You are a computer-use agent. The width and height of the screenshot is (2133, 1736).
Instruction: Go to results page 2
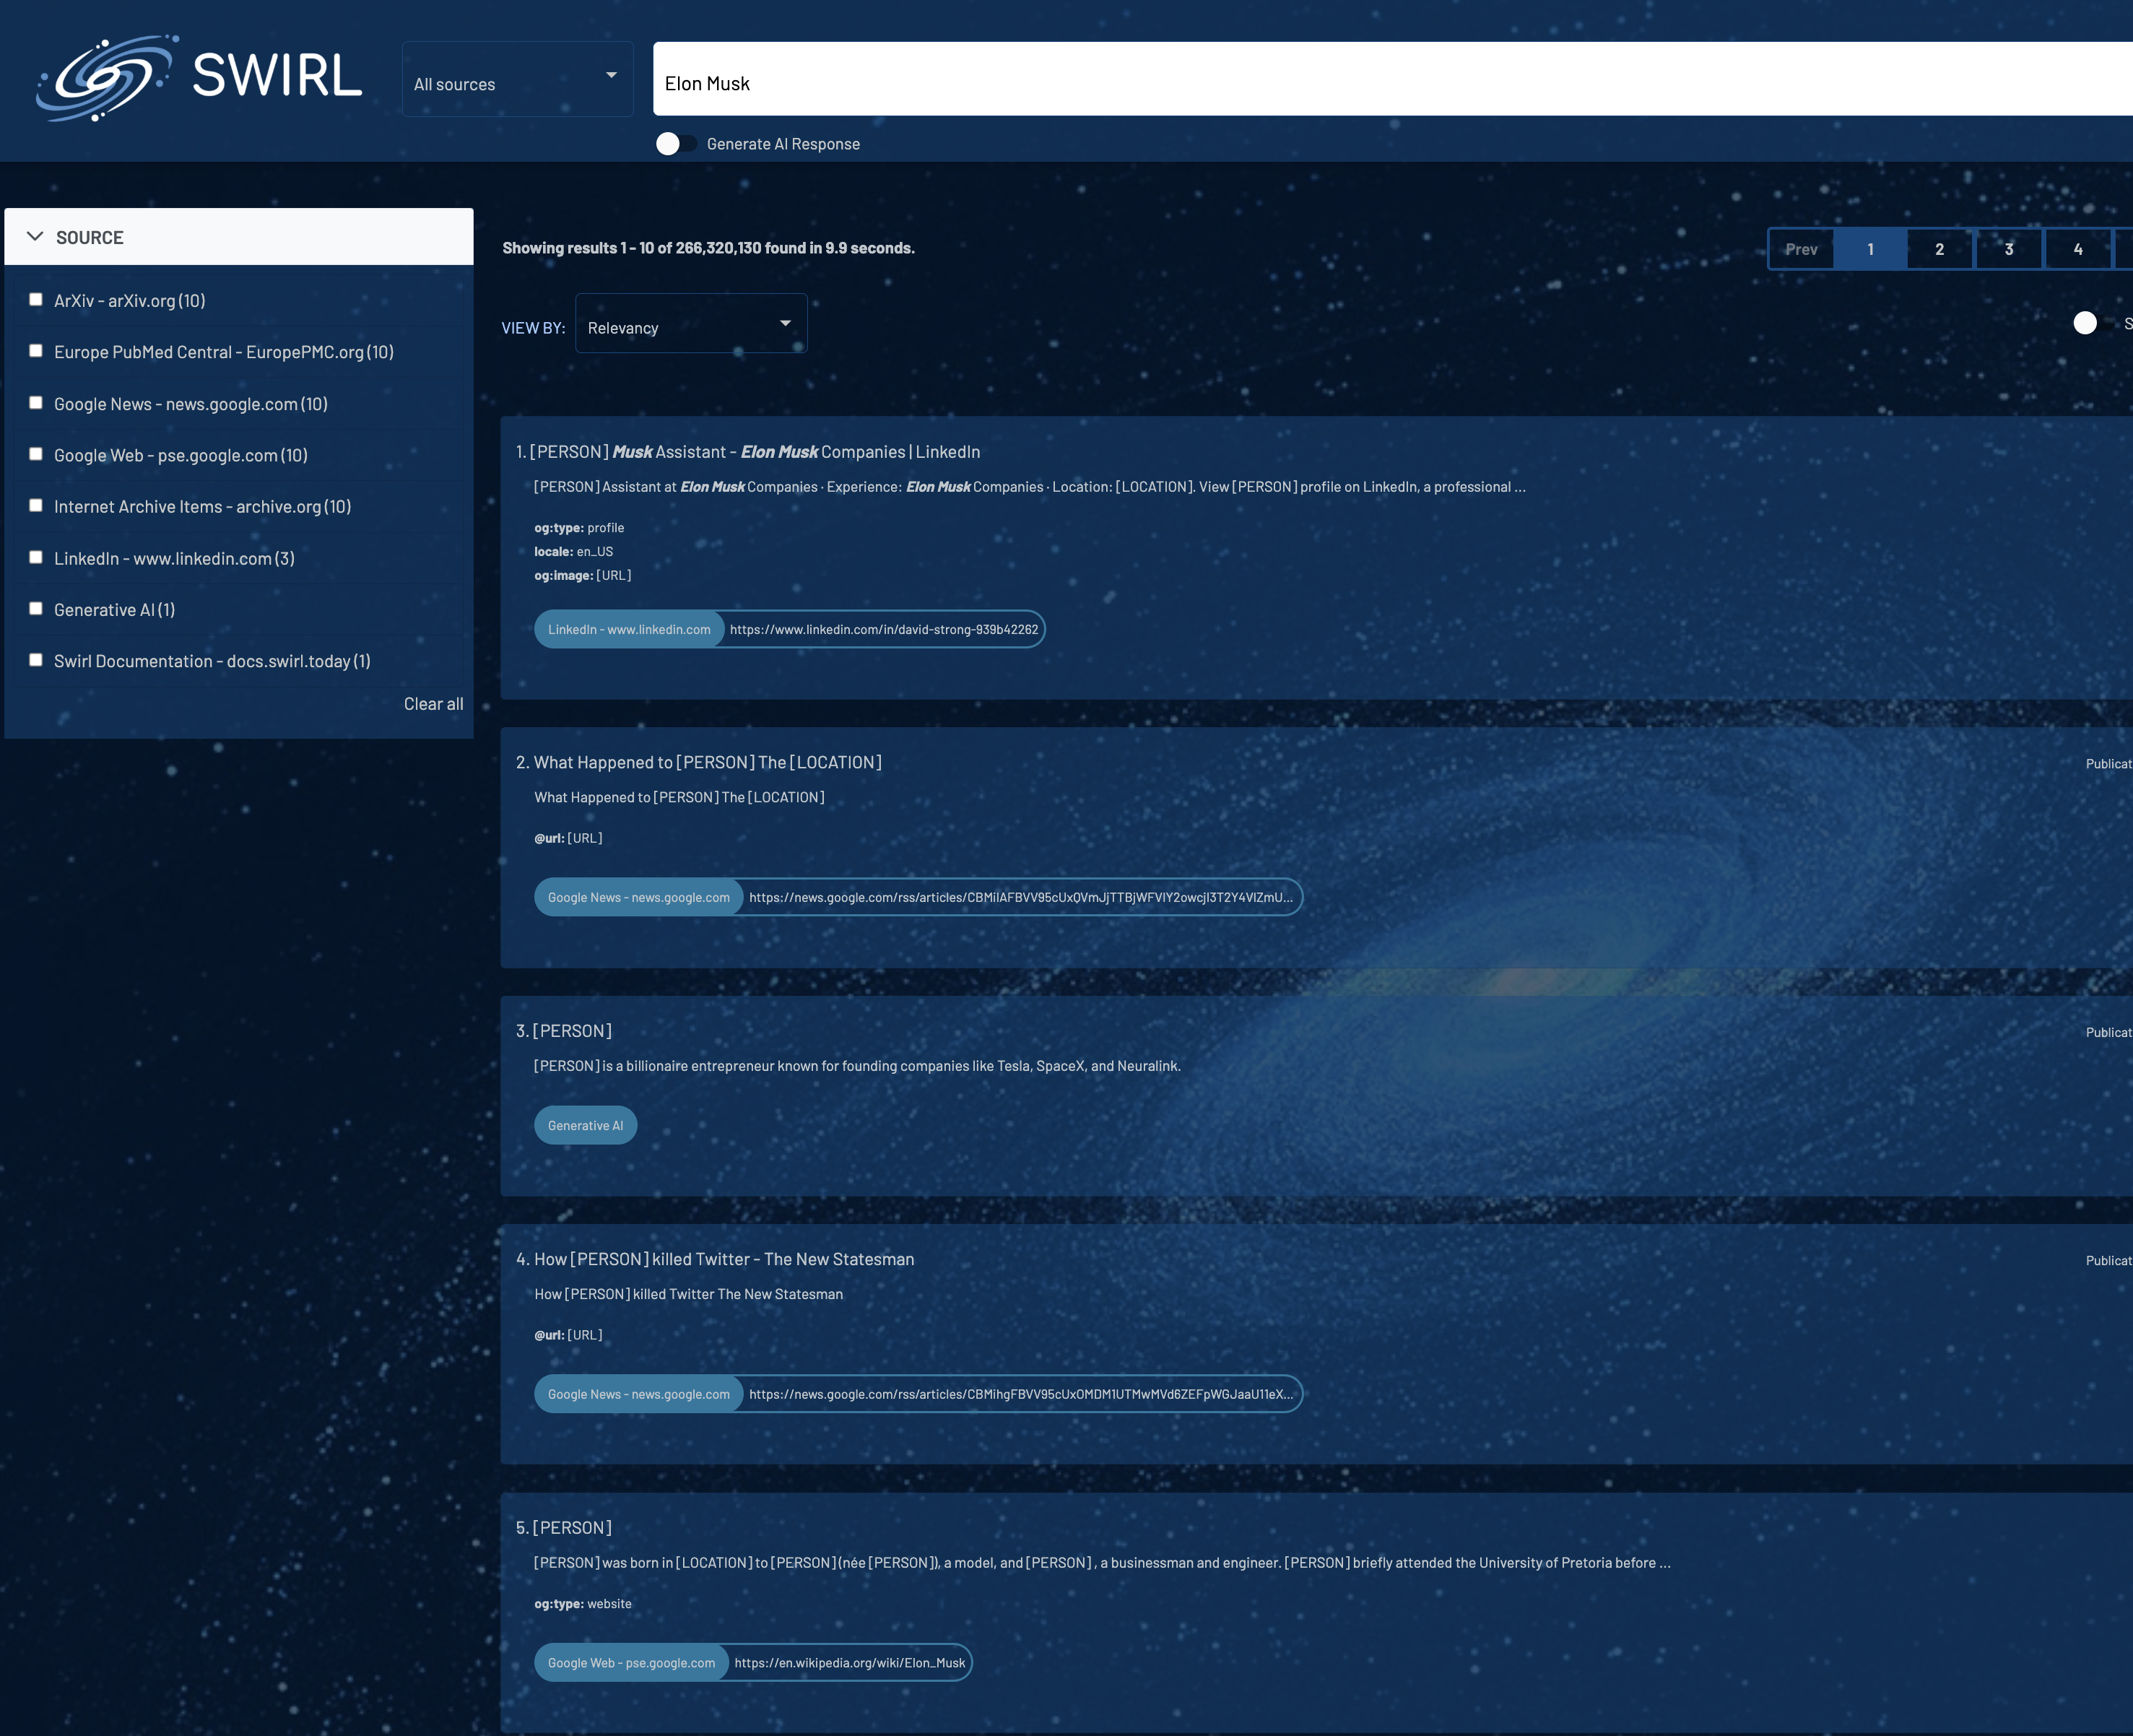(1939, 249)
